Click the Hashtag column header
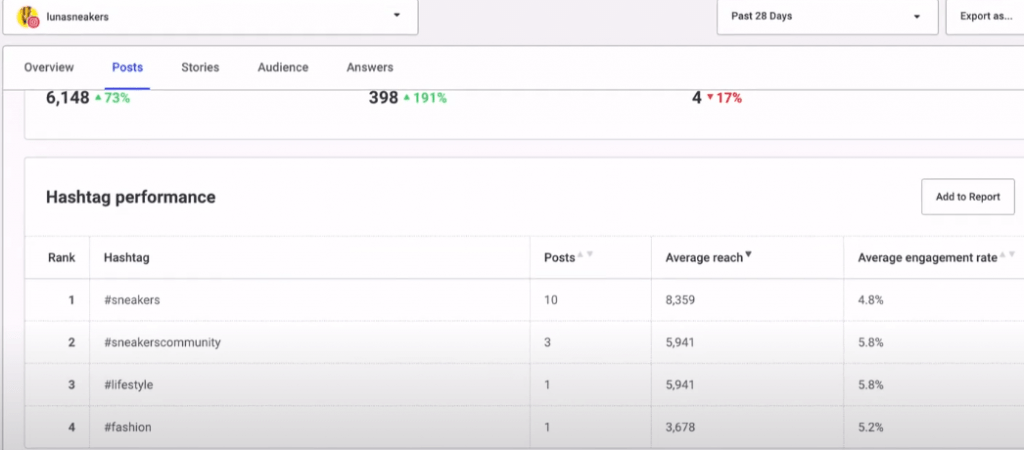Viewport: 1024px width, 450px height. click(127, 257)
